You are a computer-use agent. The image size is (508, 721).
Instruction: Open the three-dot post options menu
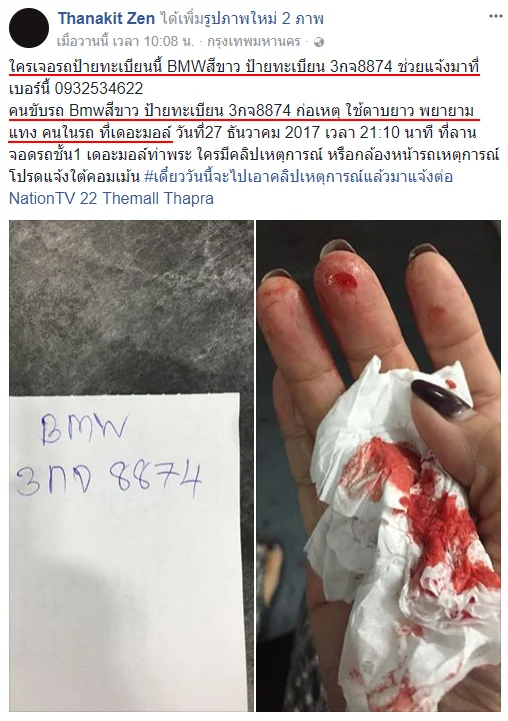coord(496,17)
